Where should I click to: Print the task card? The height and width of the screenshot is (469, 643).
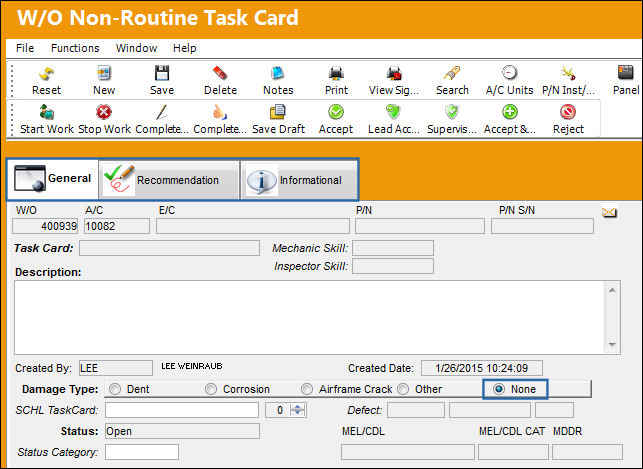click(x=336, y=73)
